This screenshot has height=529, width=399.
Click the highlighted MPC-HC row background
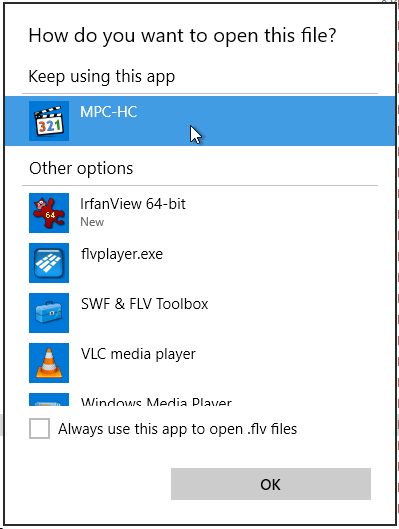(x=200, y=121)
